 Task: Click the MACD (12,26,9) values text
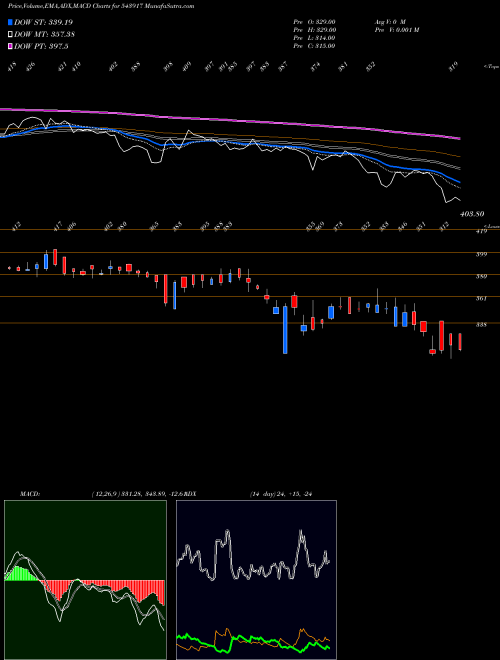[137, 494]
